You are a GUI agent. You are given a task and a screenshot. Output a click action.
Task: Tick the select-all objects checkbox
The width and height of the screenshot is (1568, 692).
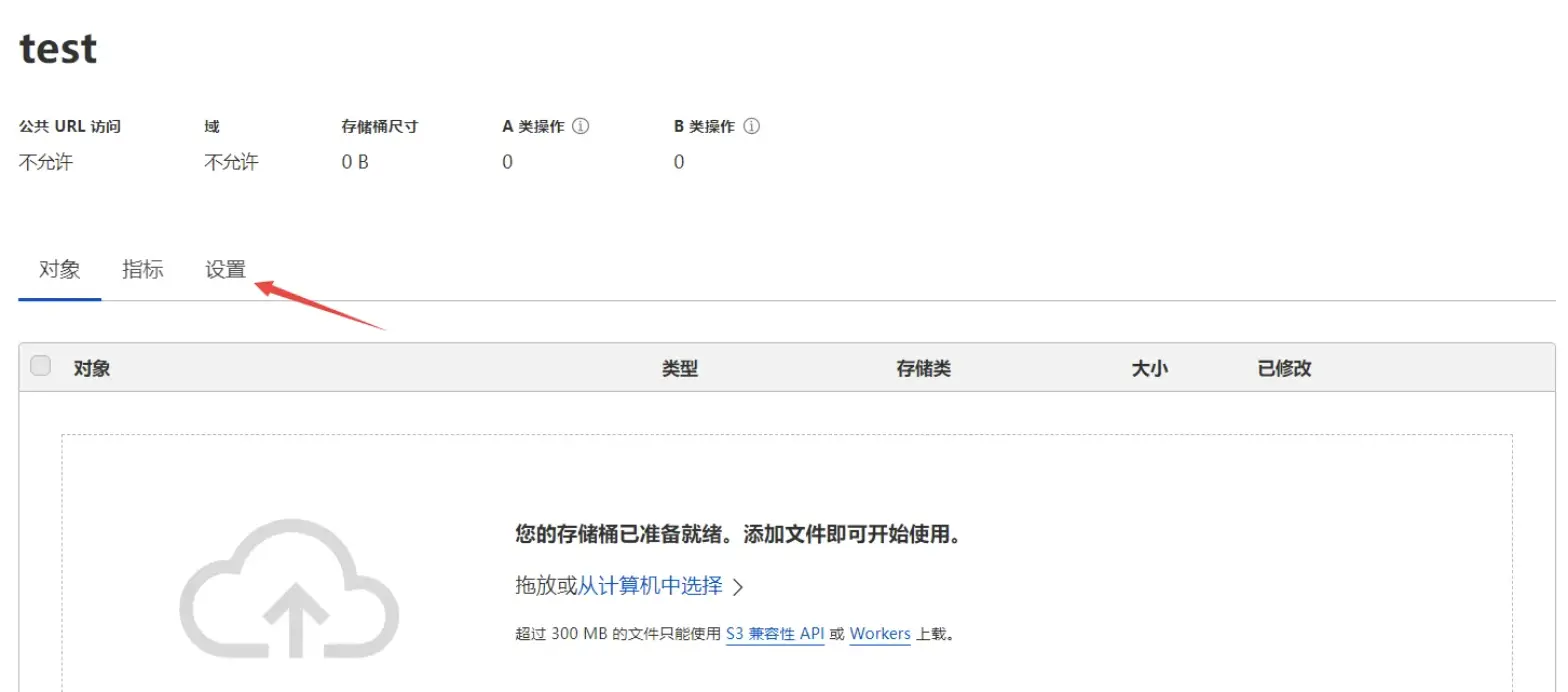[x=40, y=366]
